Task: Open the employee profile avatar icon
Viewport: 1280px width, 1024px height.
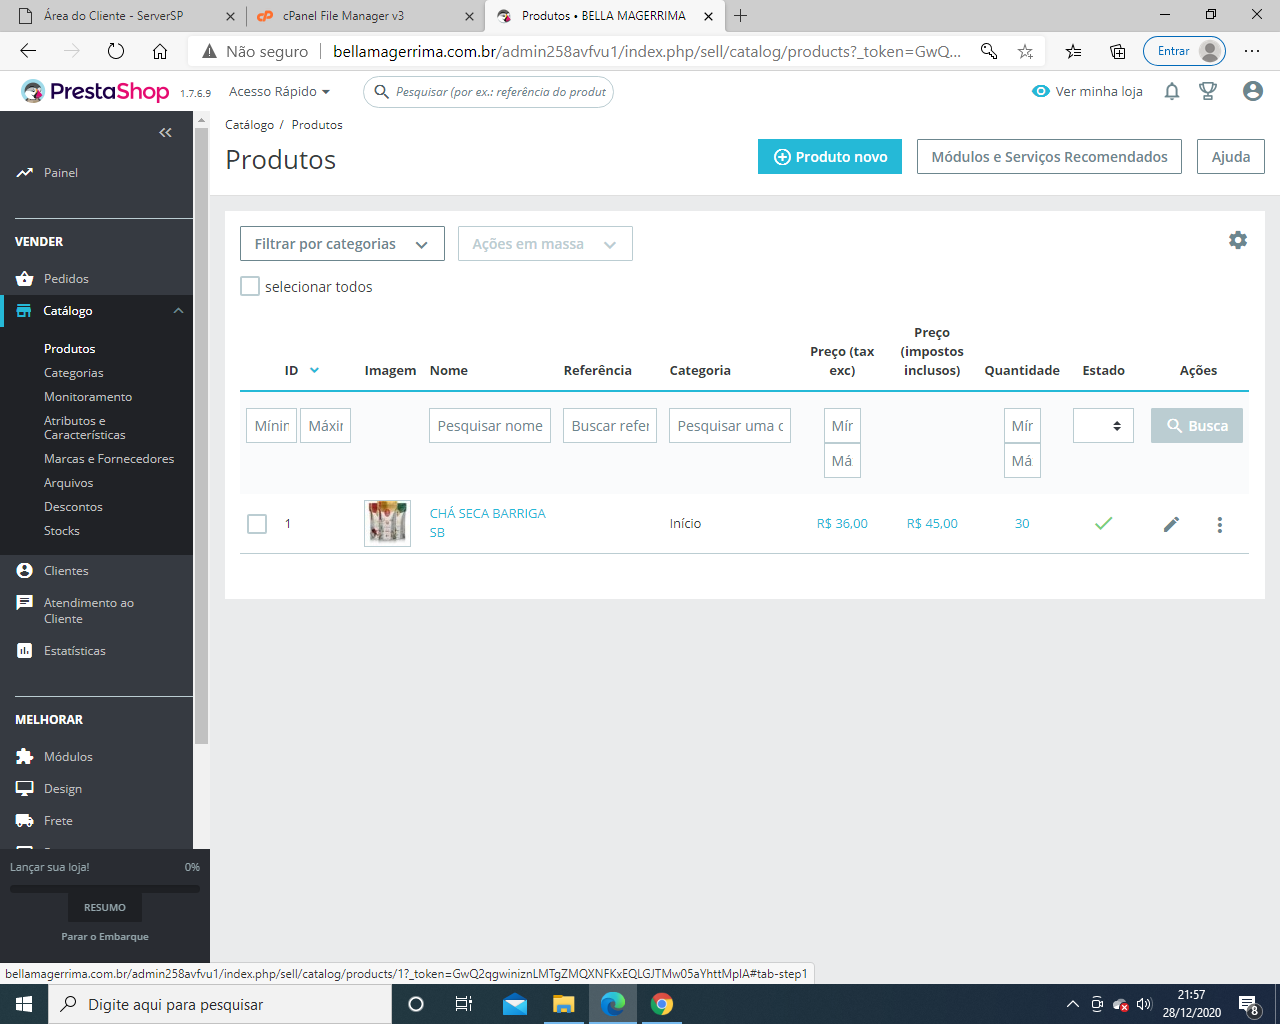Action: 1253,91
